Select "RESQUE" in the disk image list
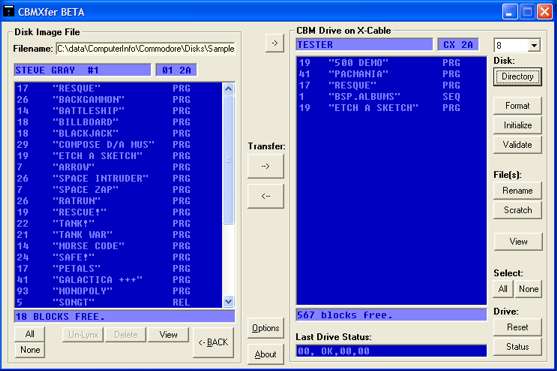The height and width of the screenshot is (371, 557). coord(118,88)
